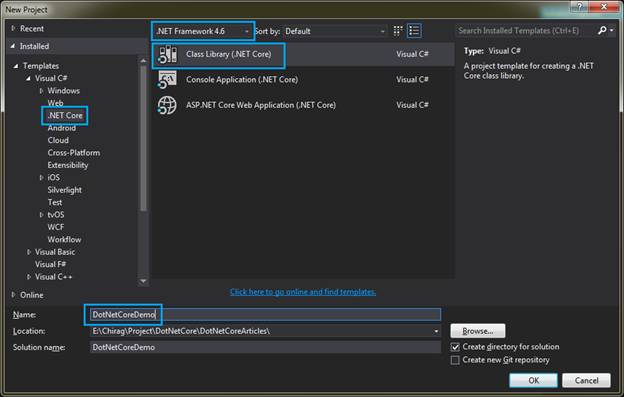The width and height of the screenshot is (624, 397).
Task: Click the Solution name field
Action: coord(265,347)
